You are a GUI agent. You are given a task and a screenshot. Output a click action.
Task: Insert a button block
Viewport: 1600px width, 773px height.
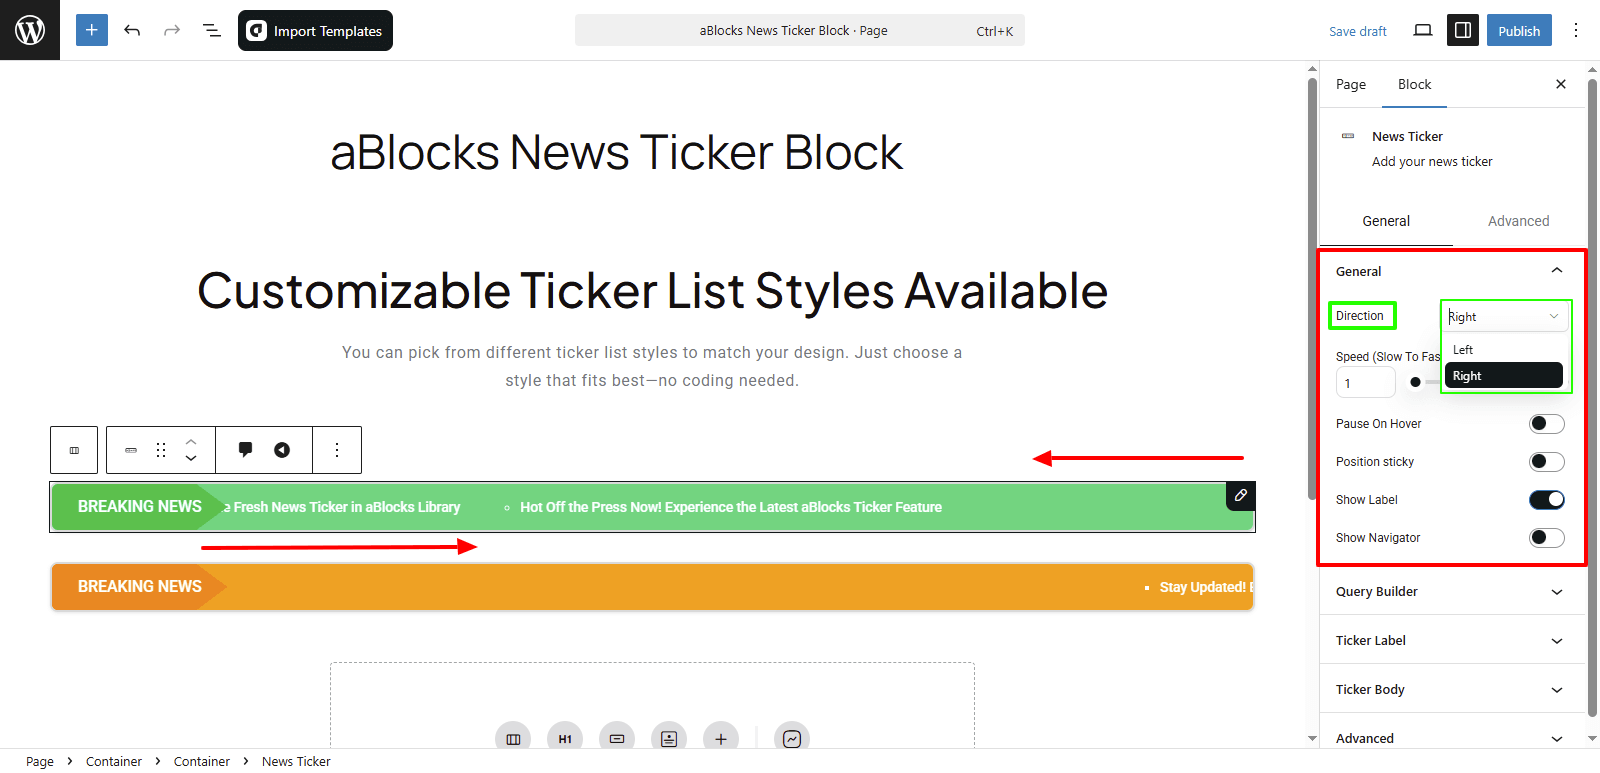click(x=617, y=739)
